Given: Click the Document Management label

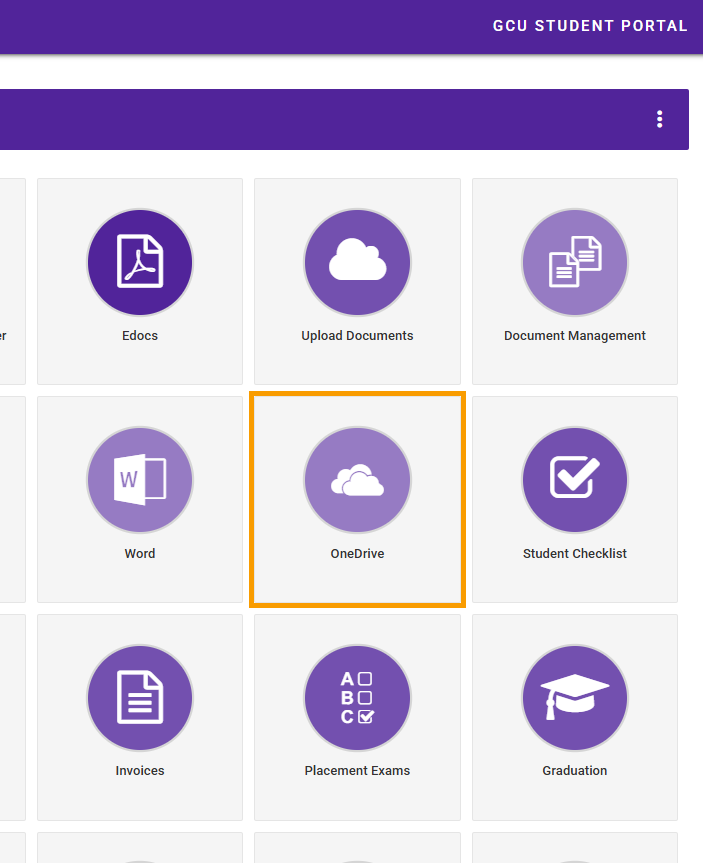Looking at the screenshot, I should coord(575,336).
